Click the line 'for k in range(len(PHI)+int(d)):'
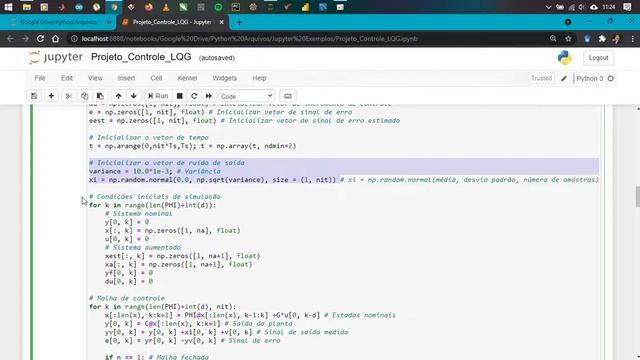 coord(153,205)
